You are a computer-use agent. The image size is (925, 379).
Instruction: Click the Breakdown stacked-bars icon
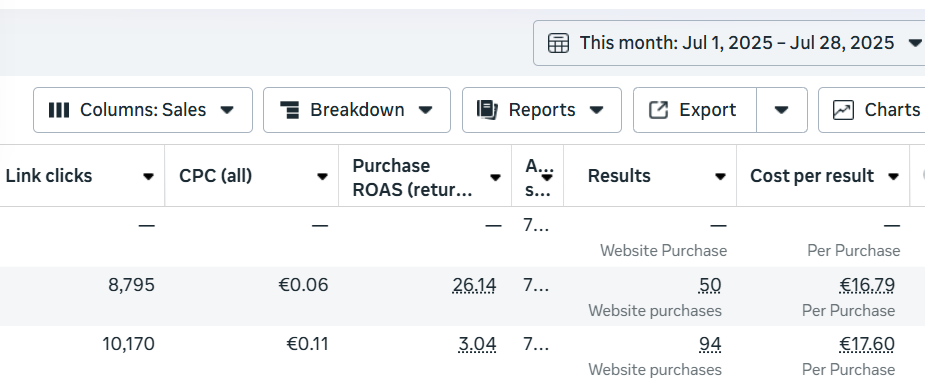pos(289,110)
